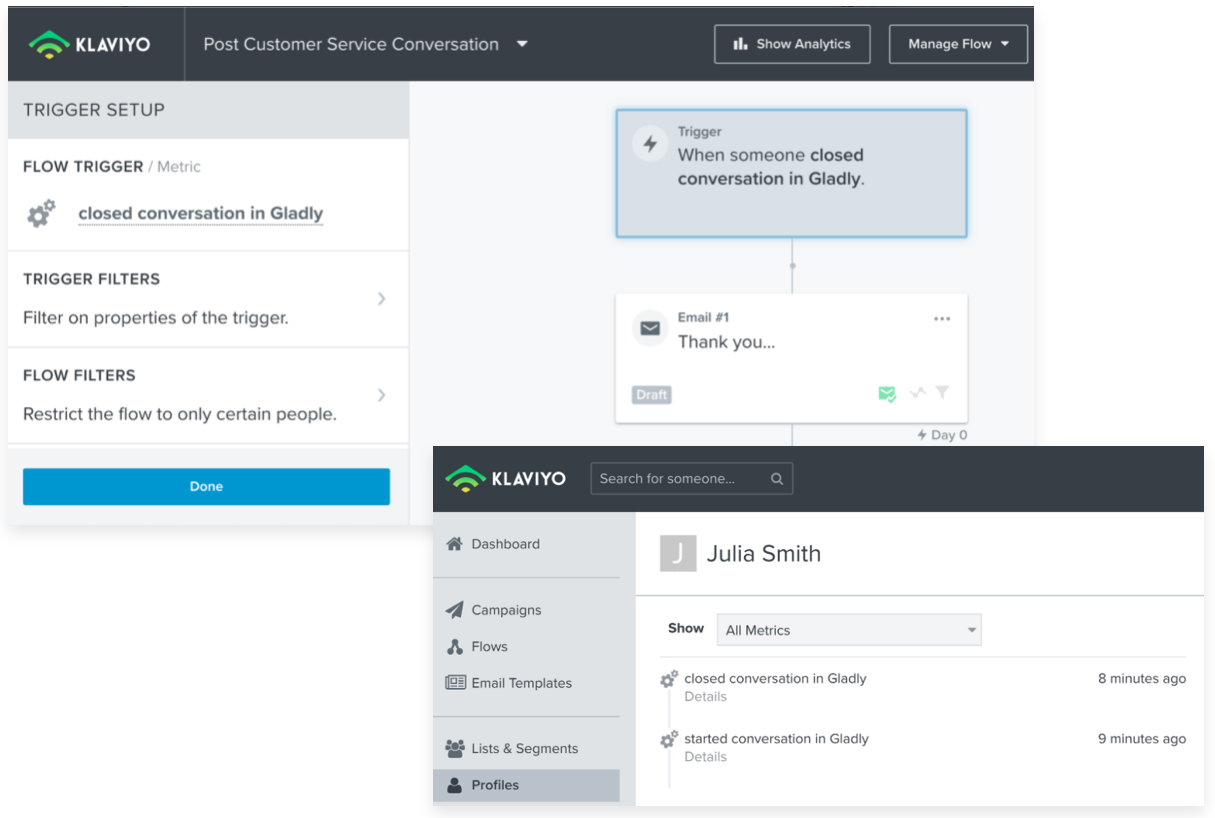Viewport: 1215px width, 818px height.
Task: Click the Day 0 marker below Email #1
Action: tap(942, 435)
